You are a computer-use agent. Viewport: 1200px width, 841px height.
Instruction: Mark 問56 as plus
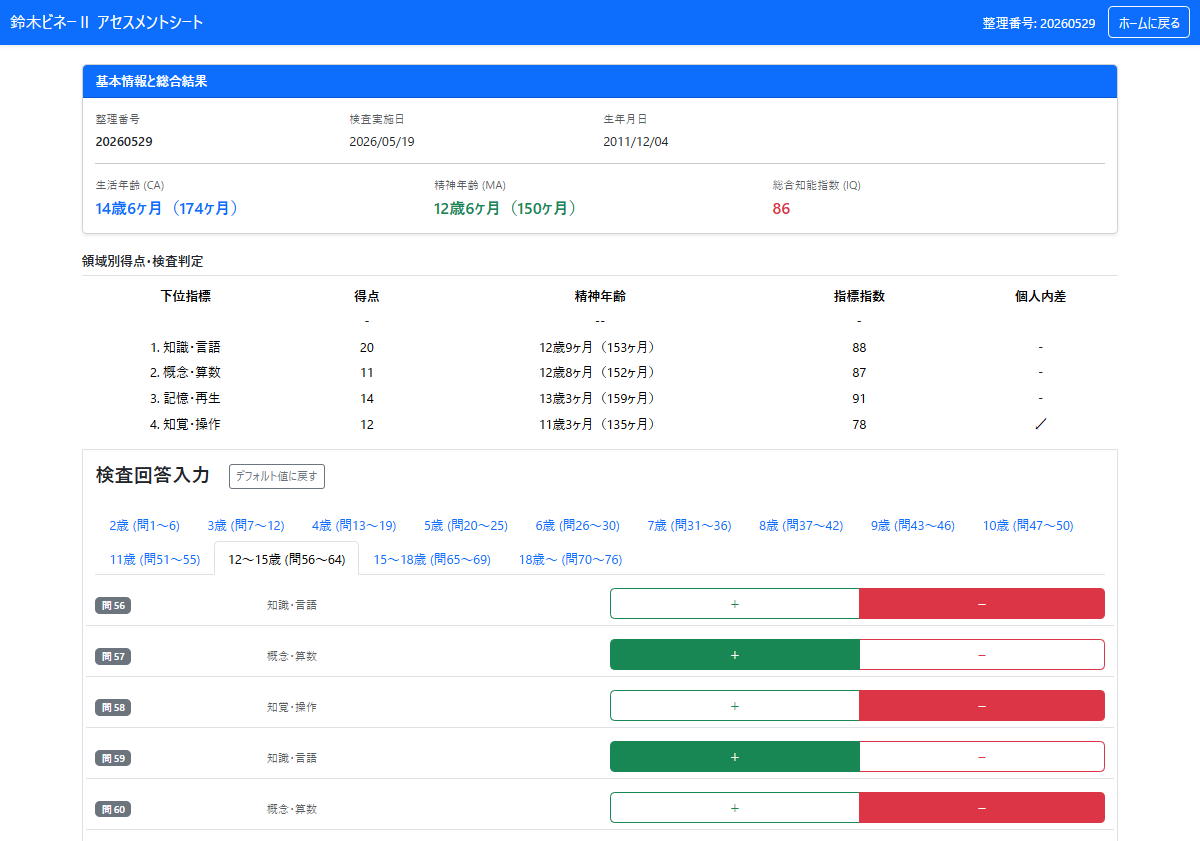[x=735, y=604]
